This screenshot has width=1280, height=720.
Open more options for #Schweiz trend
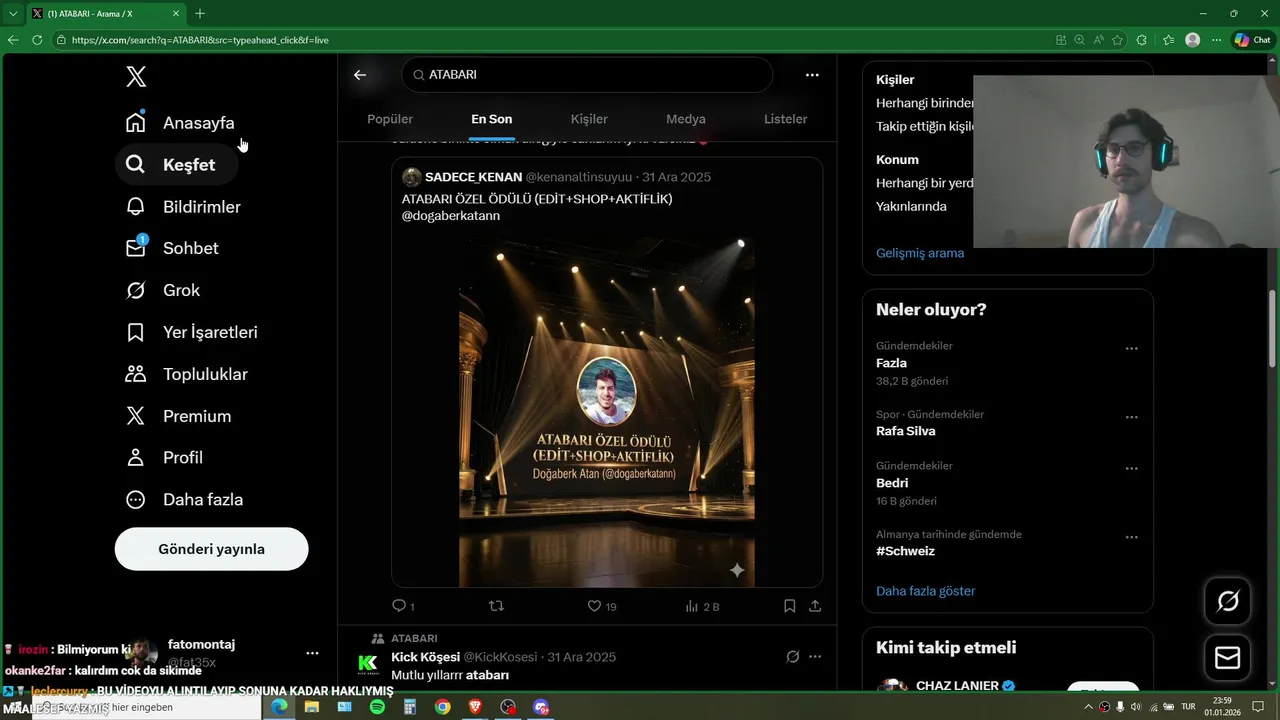click(x=1131, y=537)
